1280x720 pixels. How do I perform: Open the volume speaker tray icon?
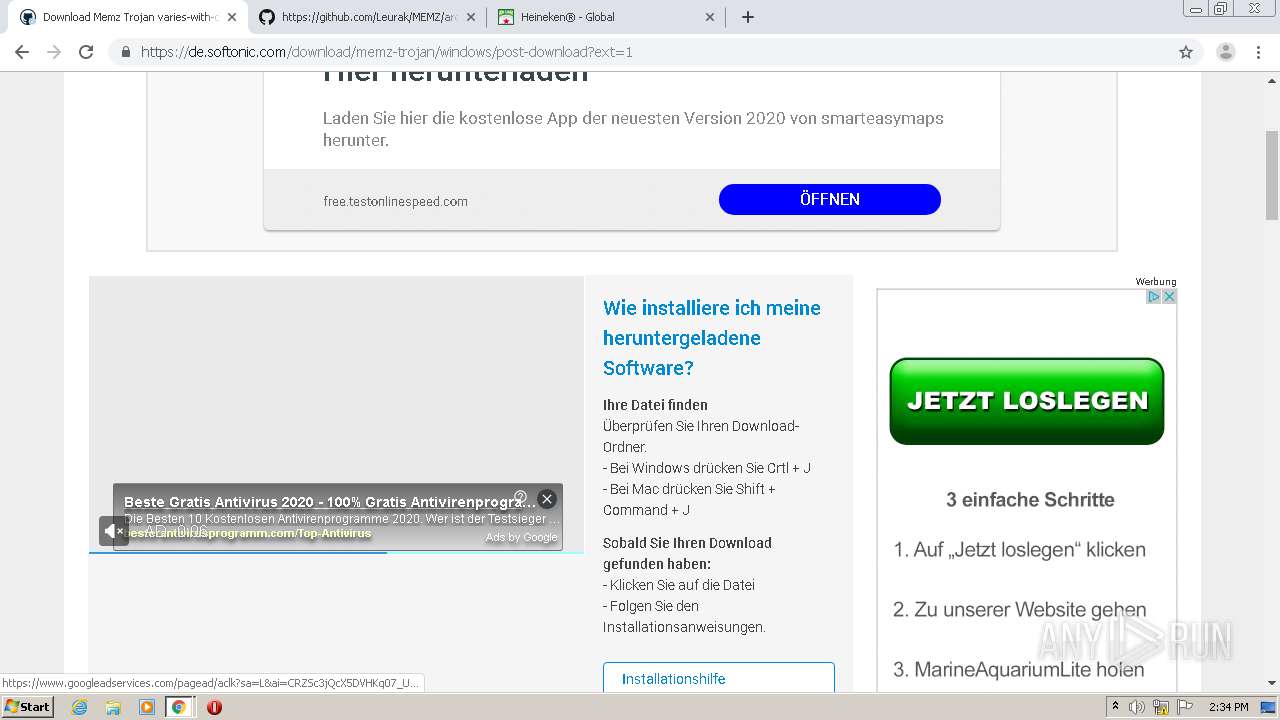tap(1136, 707)
